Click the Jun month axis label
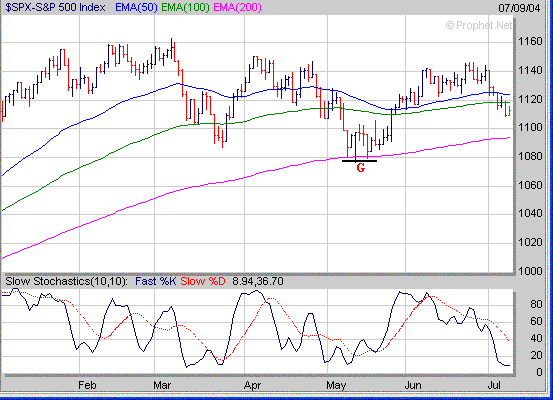Viewport: 553px width, 400px height. point(413,385)
